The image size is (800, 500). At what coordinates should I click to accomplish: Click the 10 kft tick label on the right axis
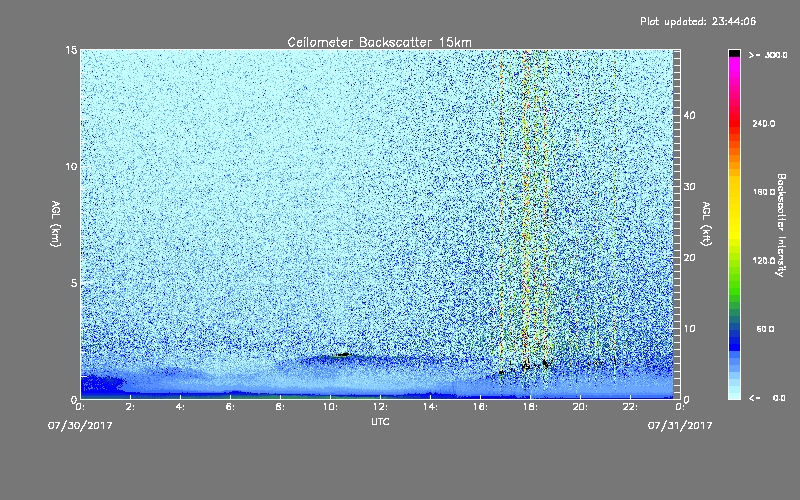[x=689, y=329]
